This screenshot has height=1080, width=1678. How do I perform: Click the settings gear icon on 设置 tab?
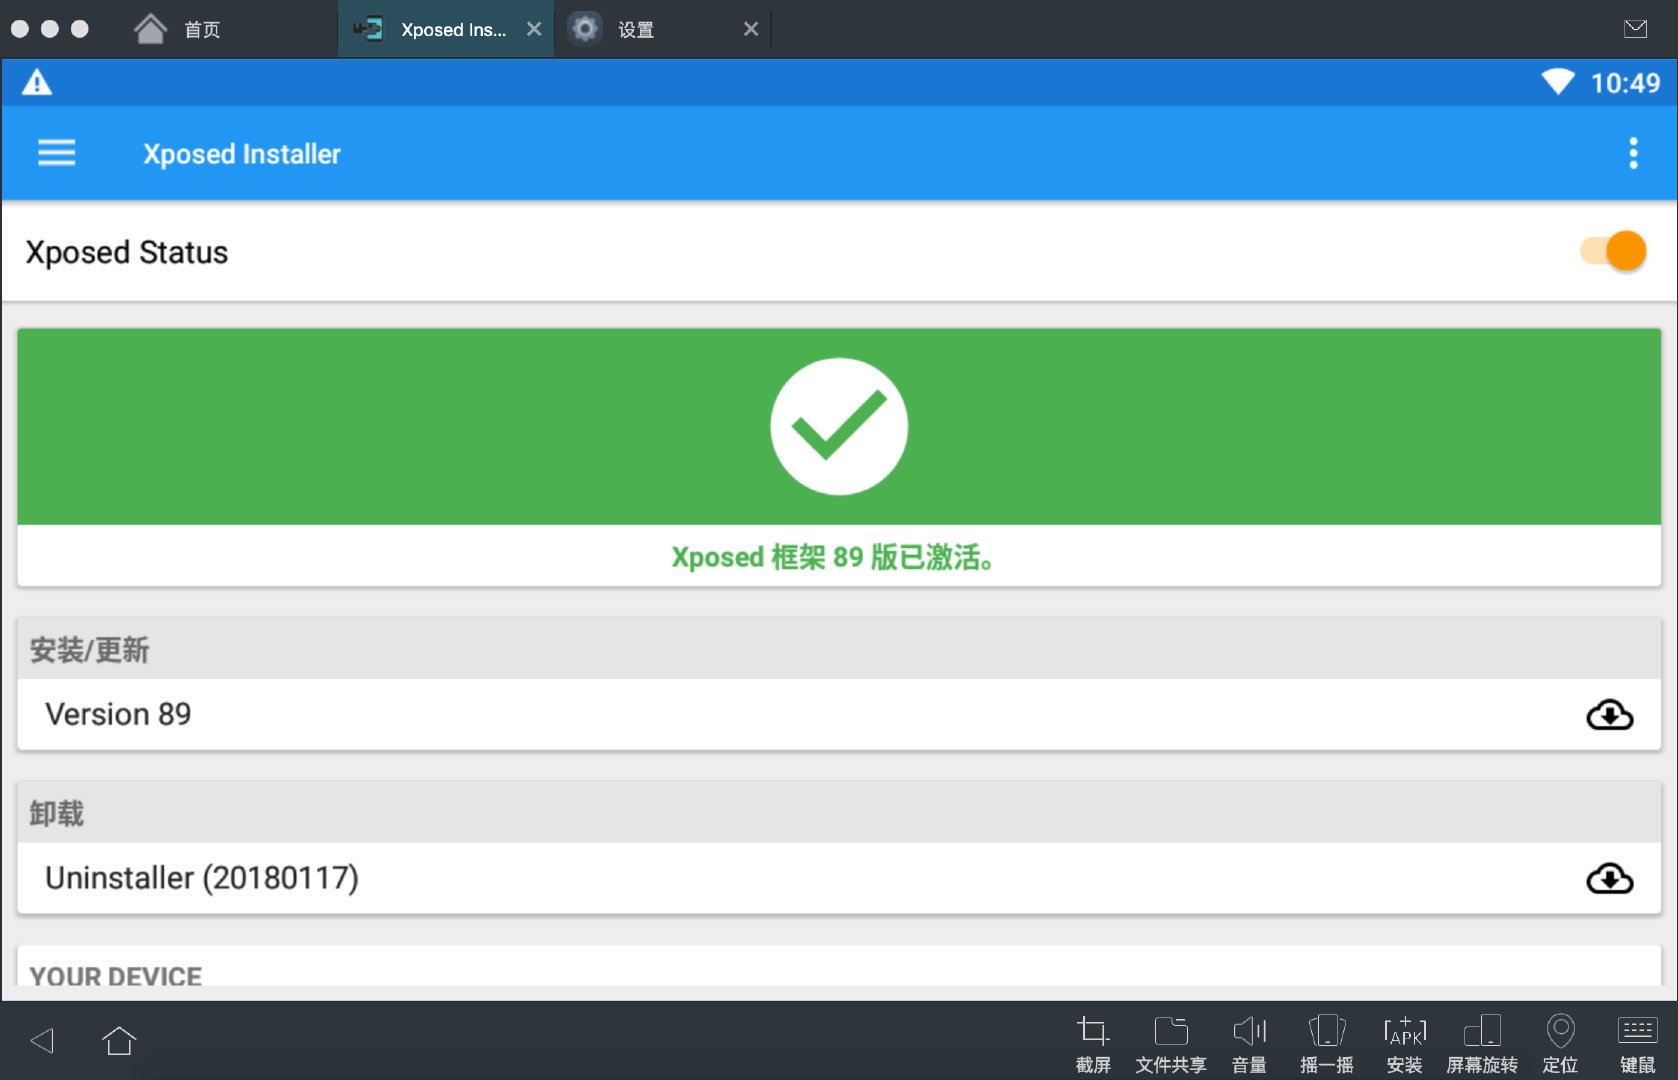pyautogui.click(x=585, y=29)
